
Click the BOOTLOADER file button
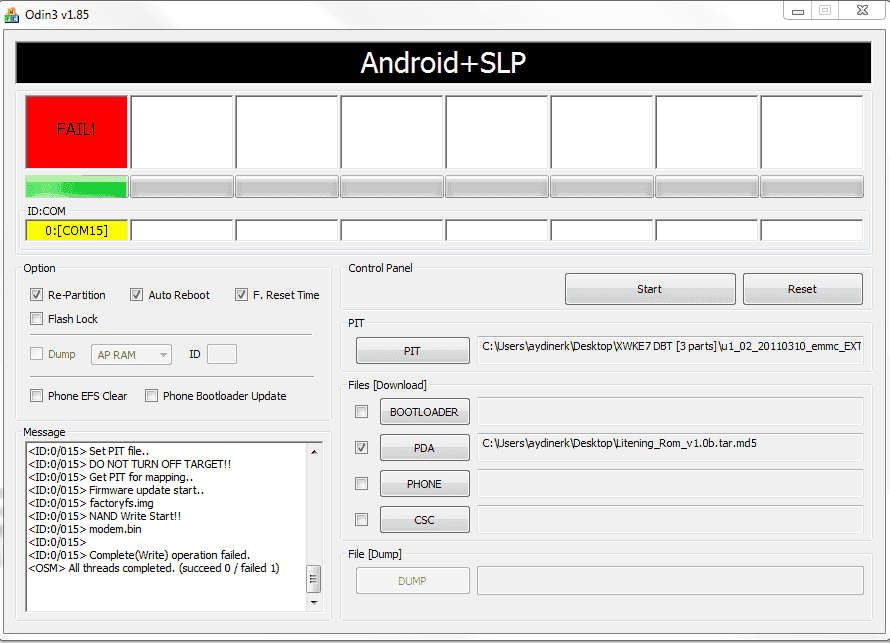pyautogui.click(x=425, y=411)
